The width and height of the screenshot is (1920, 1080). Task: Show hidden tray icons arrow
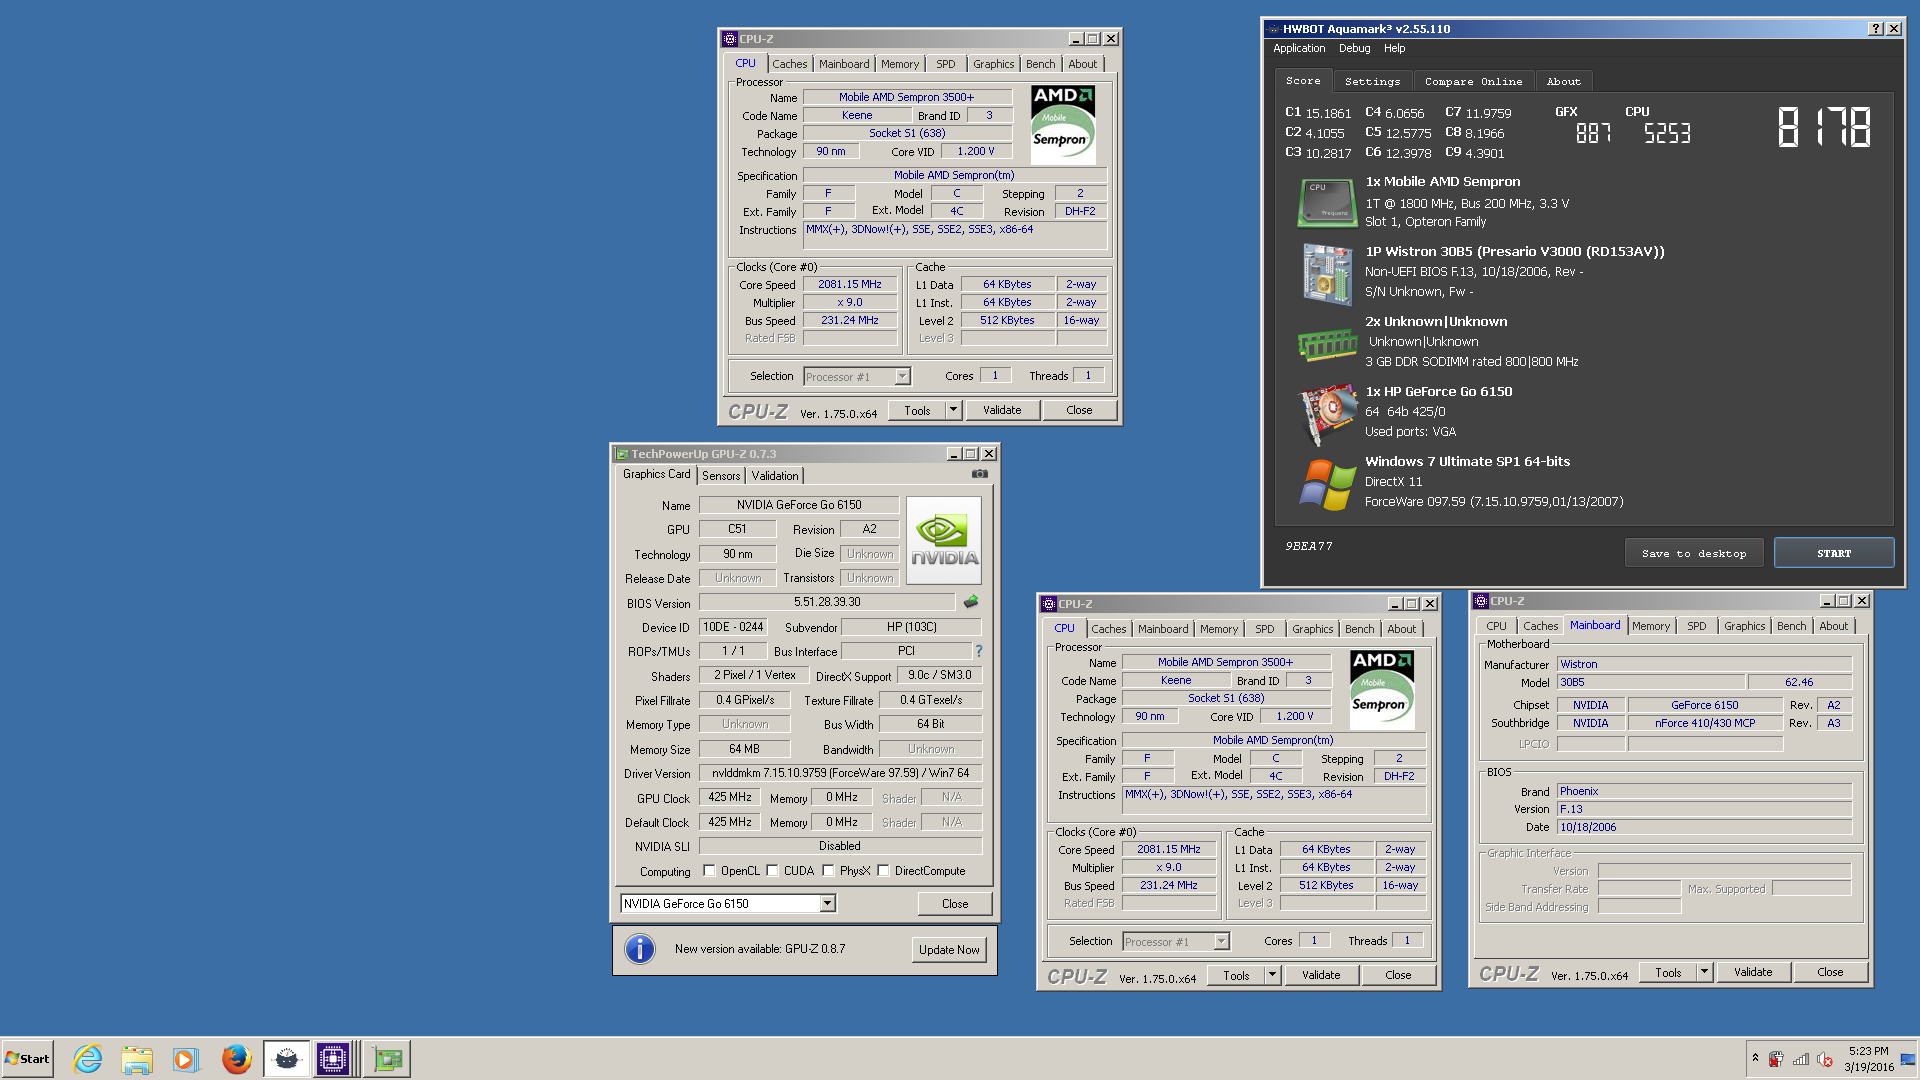1755,1058
